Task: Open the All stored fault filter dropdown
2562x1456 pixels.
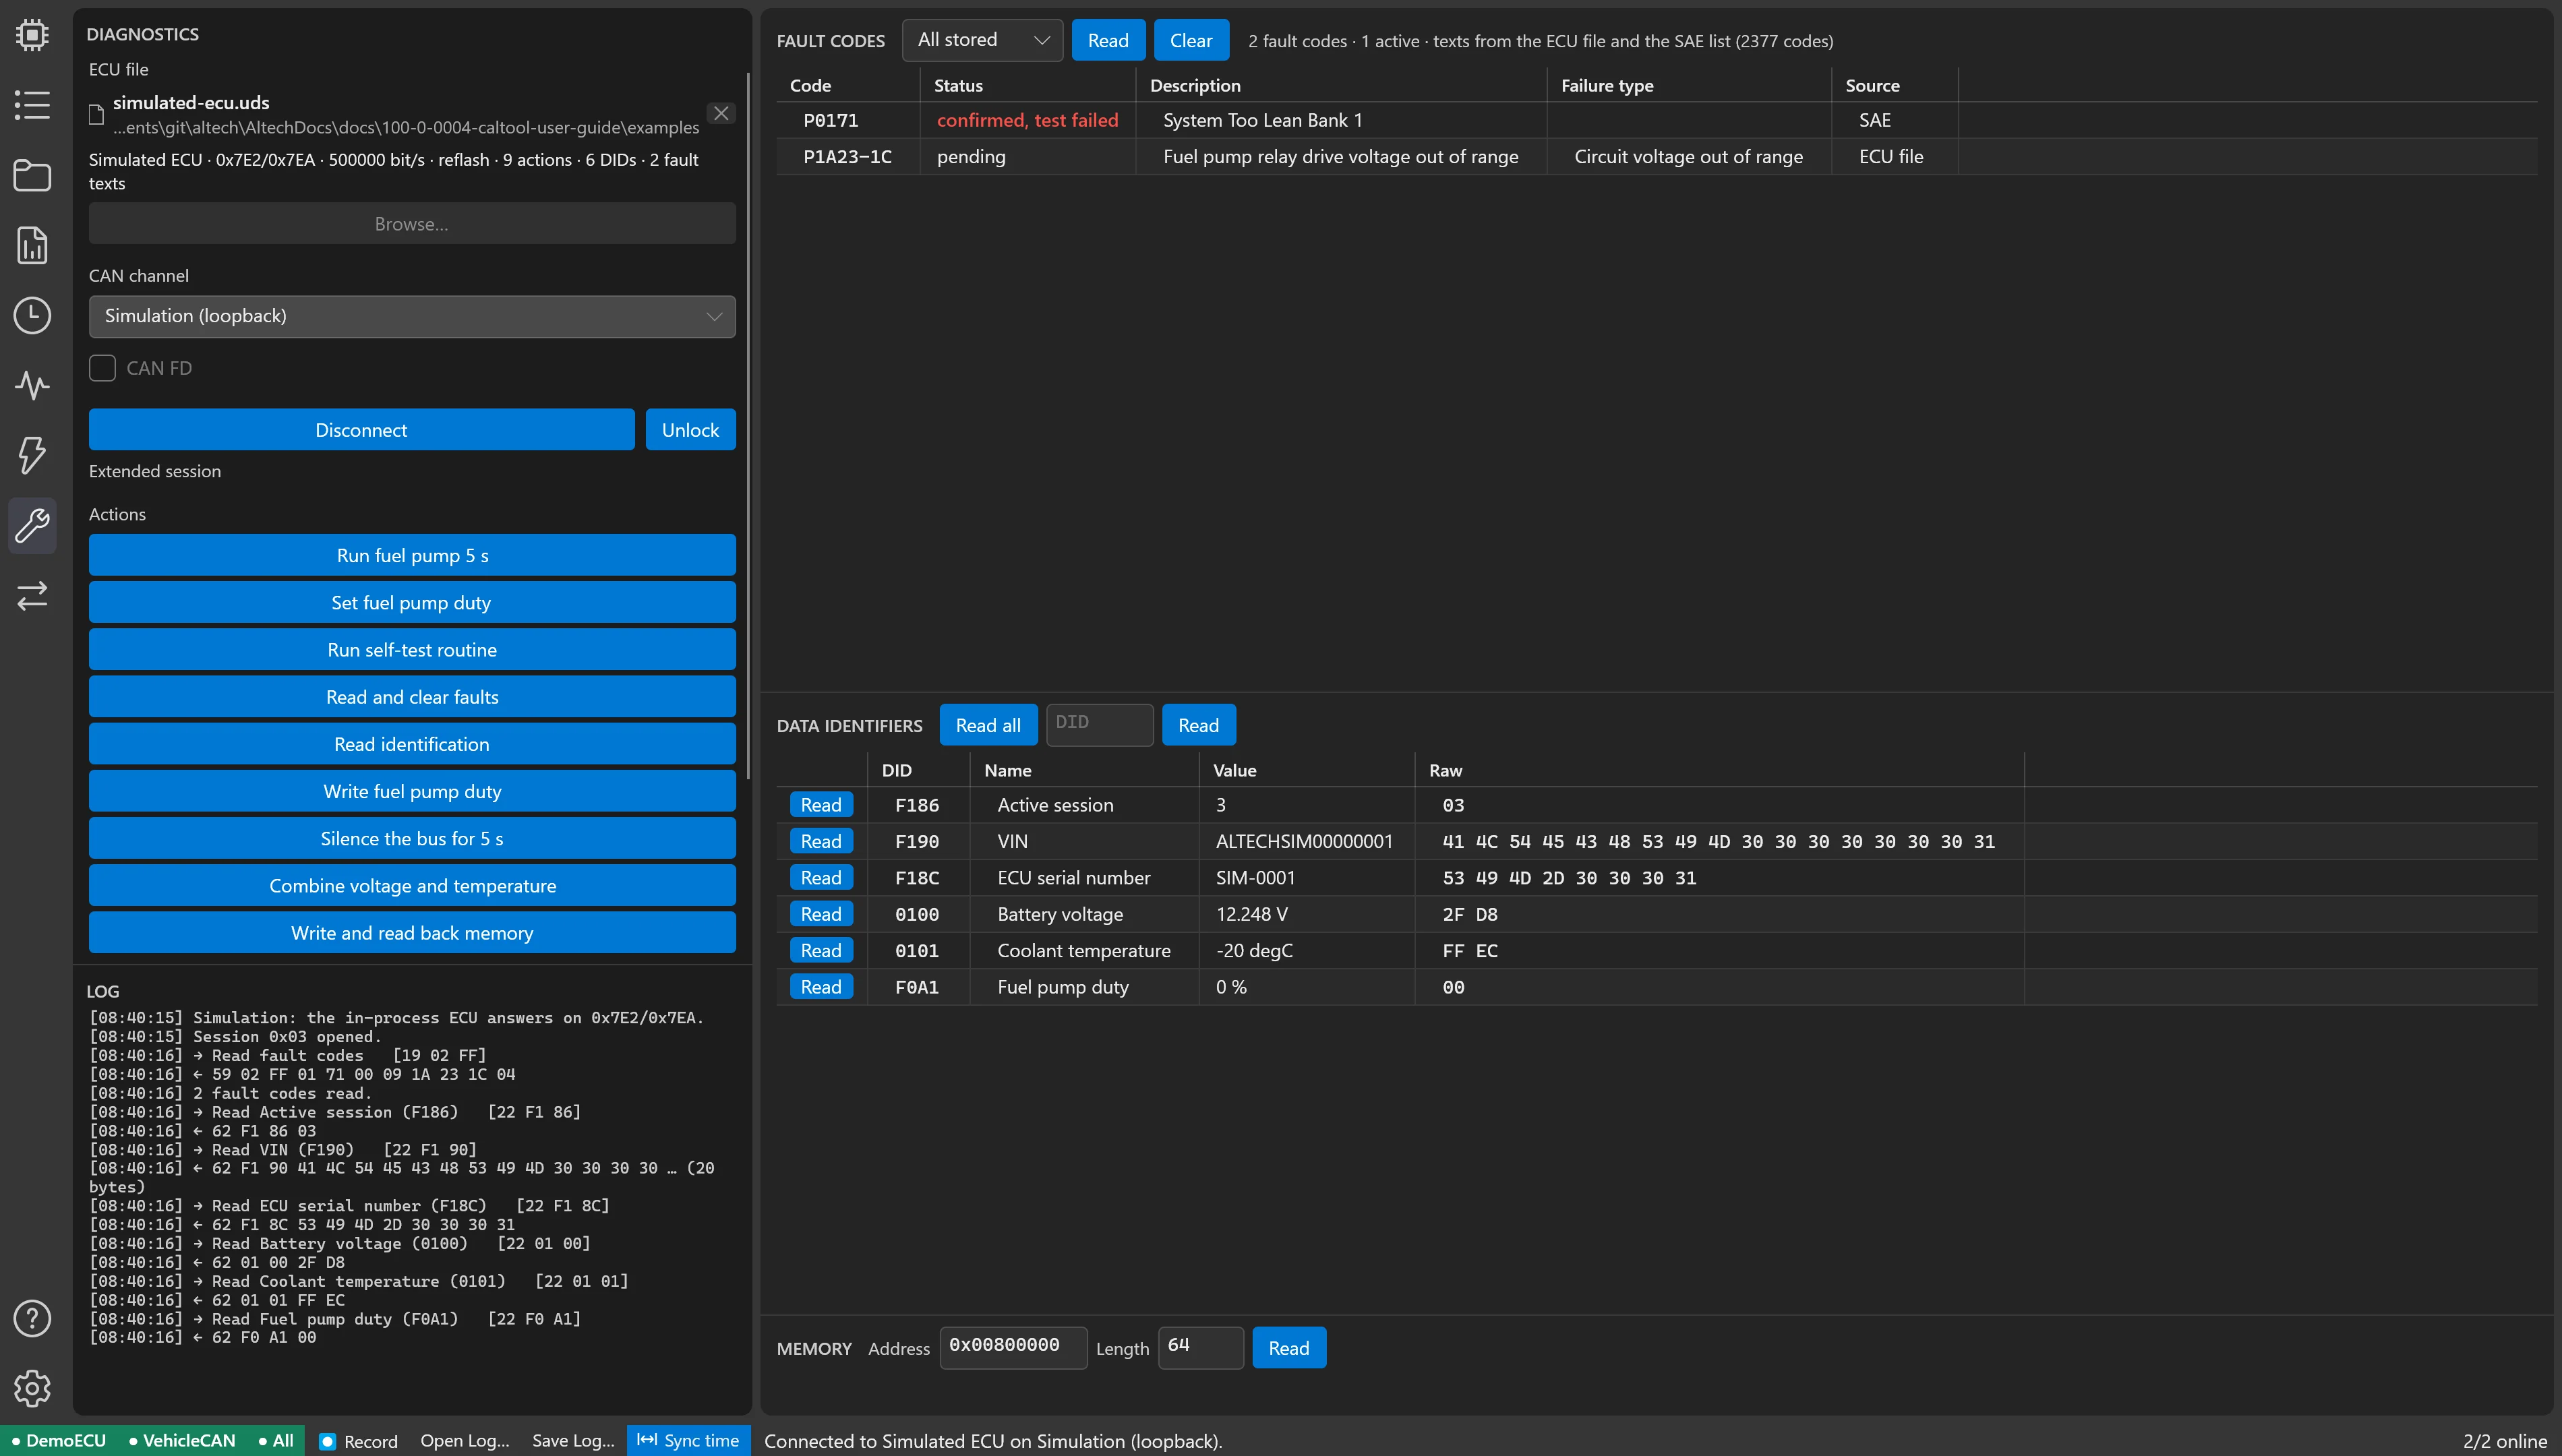Action: (982, 40)
